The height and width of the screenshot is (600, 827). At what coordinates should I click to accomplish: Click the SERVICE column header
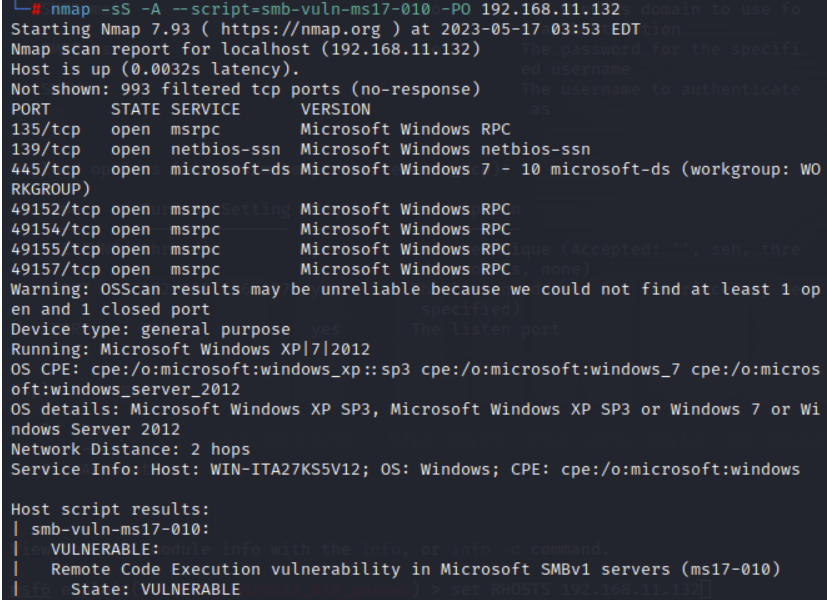coord(205,109)
